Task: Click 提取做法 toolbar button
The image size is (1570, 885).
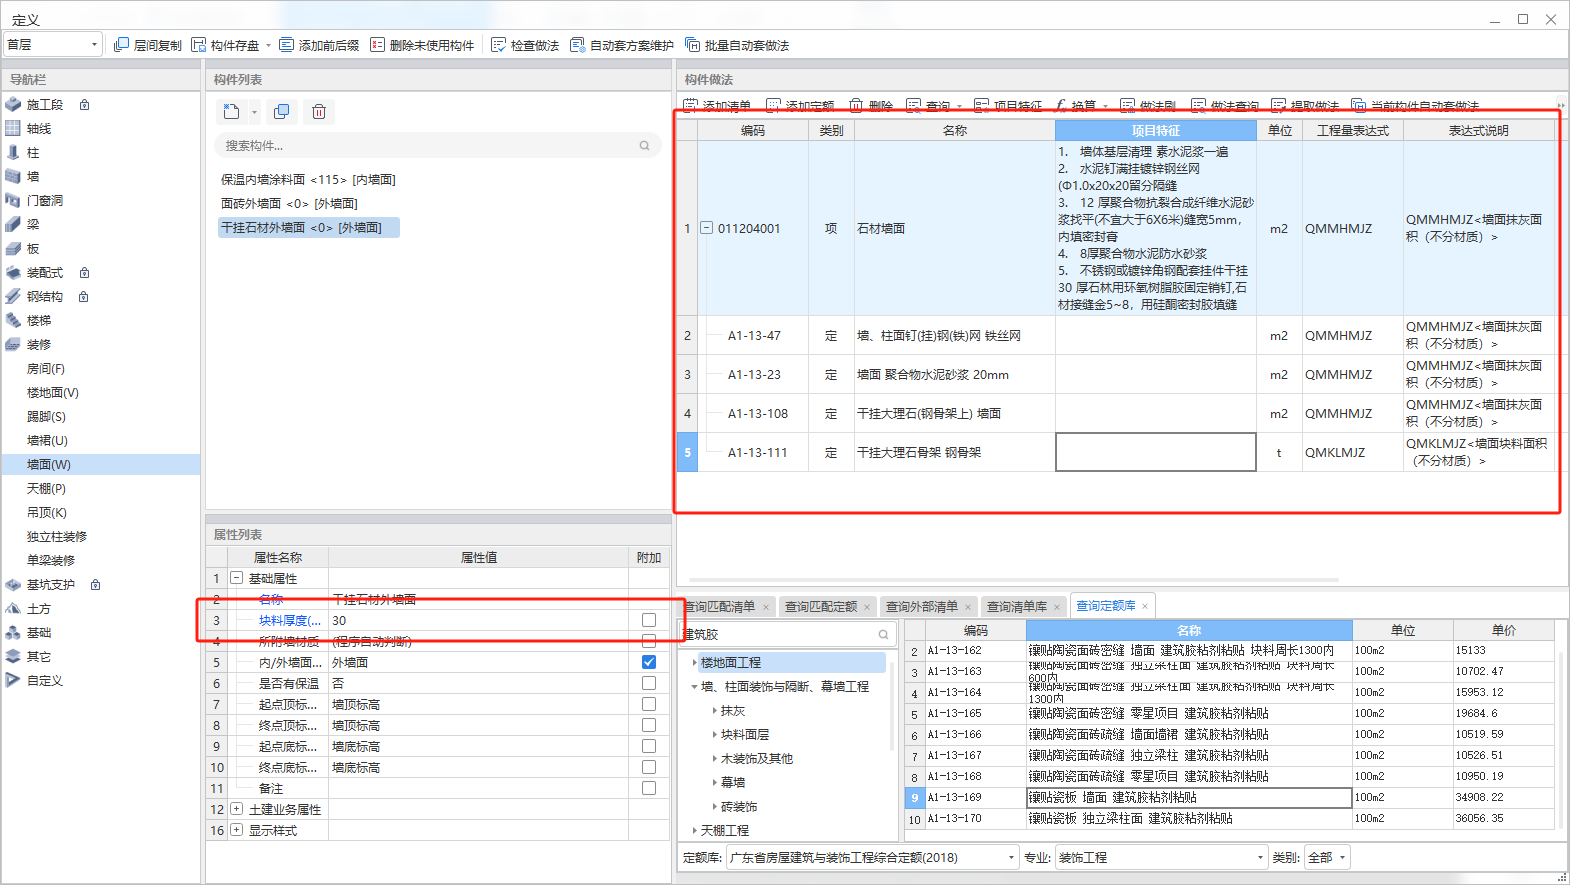Action: 1305,105
